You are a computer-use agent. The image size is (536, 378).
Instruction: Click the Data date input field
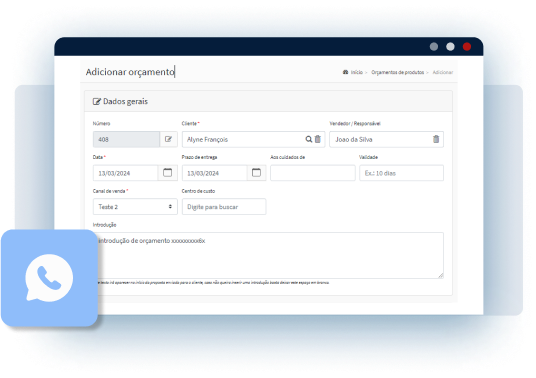tap(125, 173)
